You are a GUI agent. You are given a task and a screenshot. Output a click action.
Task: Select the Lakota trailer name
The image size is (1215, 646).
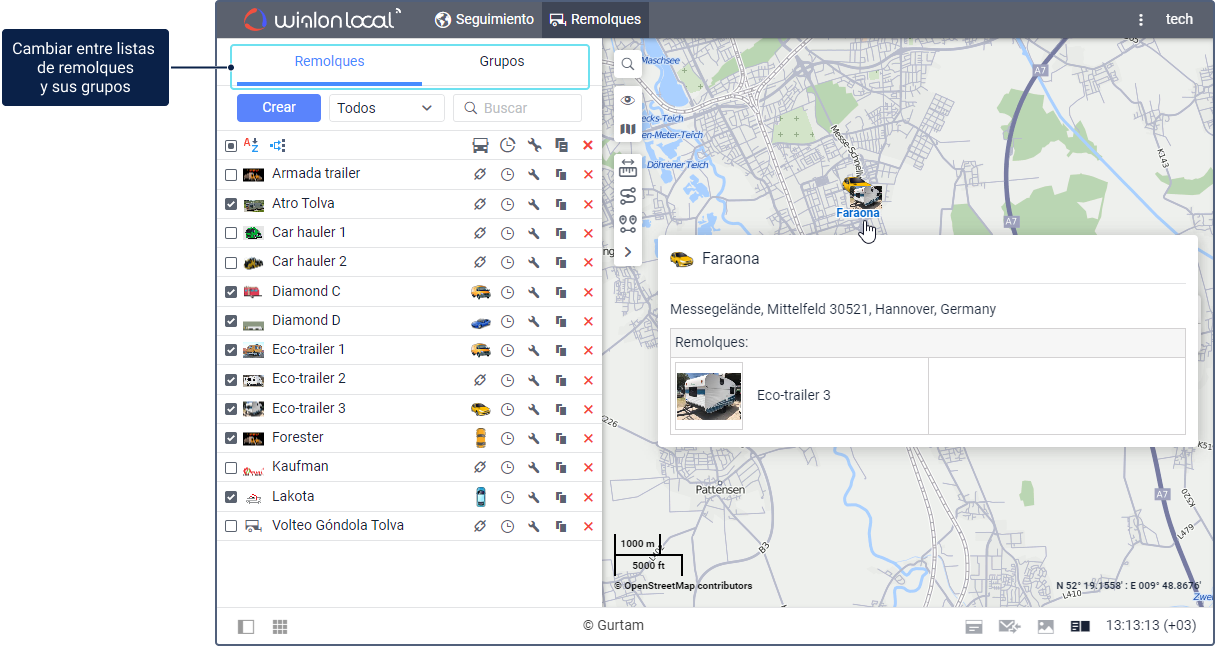coord(294,497)
